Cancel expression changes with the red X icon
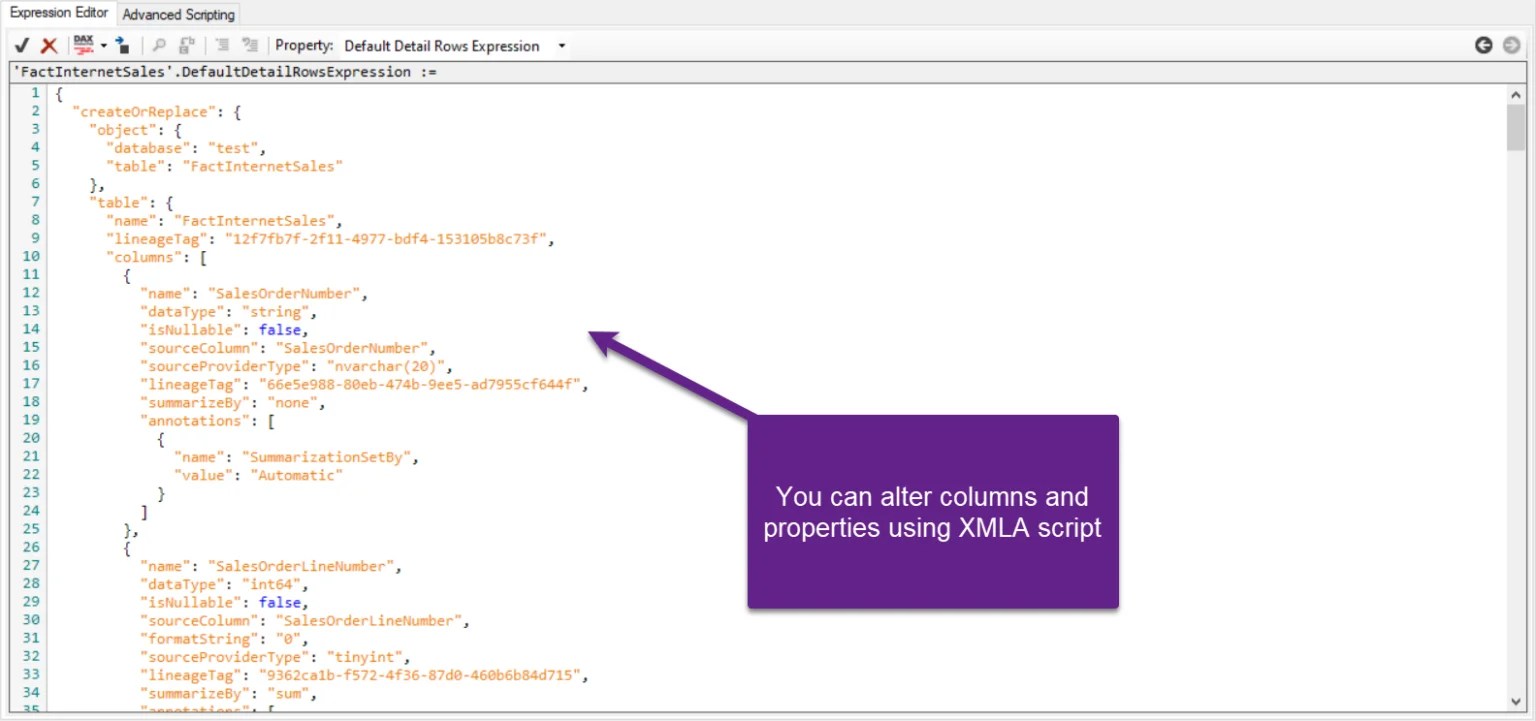 48,45
